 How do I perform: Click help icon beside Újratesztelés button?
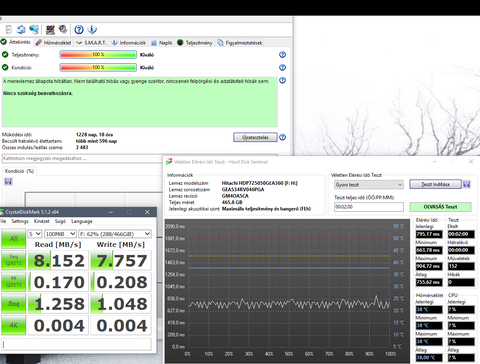point(282,137)
